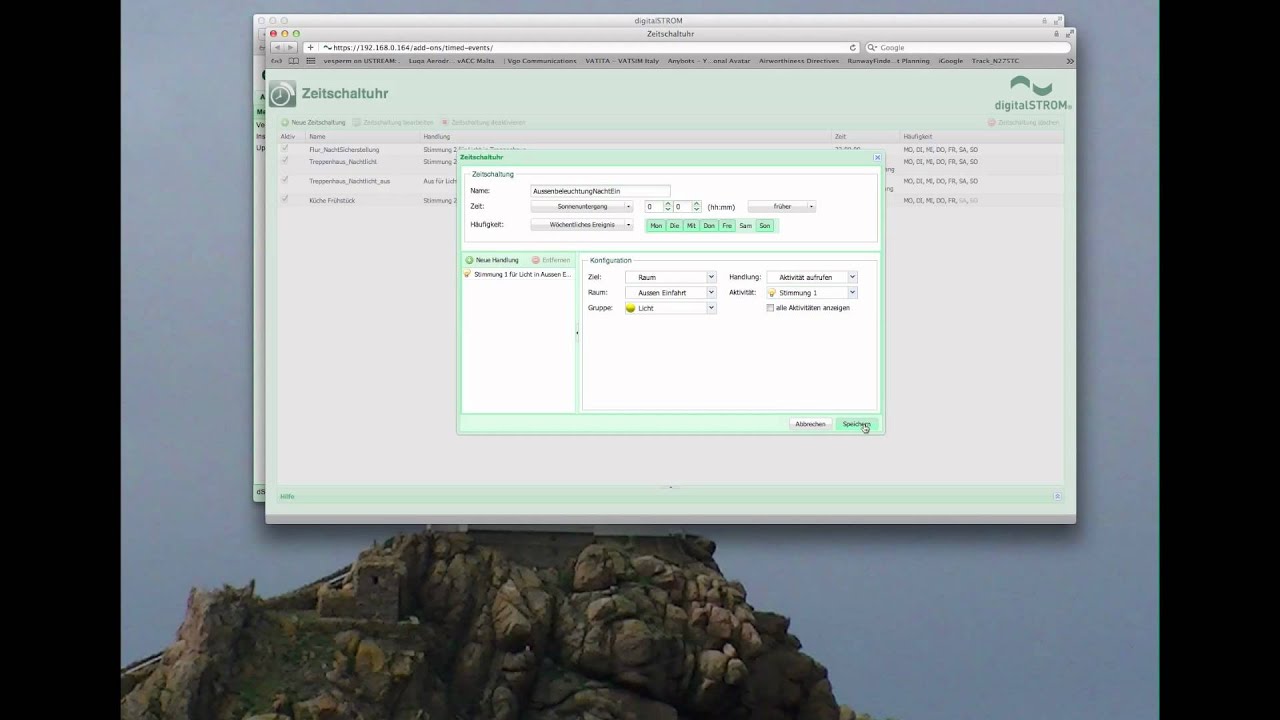1280x720 pixels.
Task: Click the plus add-bookmark button in Safari
Action: pos(311,47)
